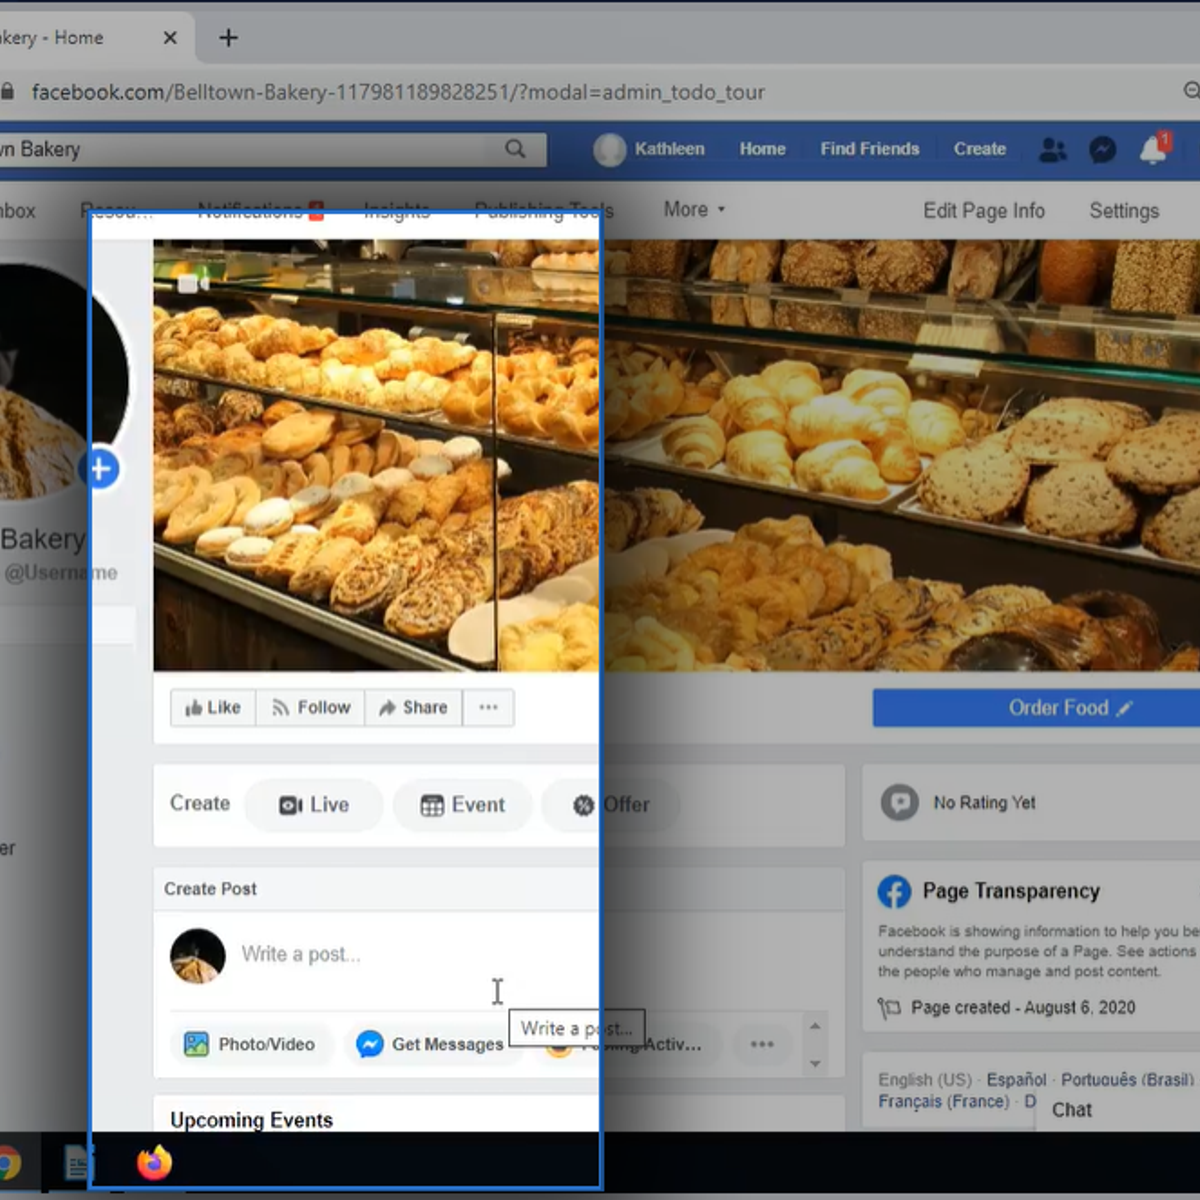Switch language to Français (France)

944,1101
